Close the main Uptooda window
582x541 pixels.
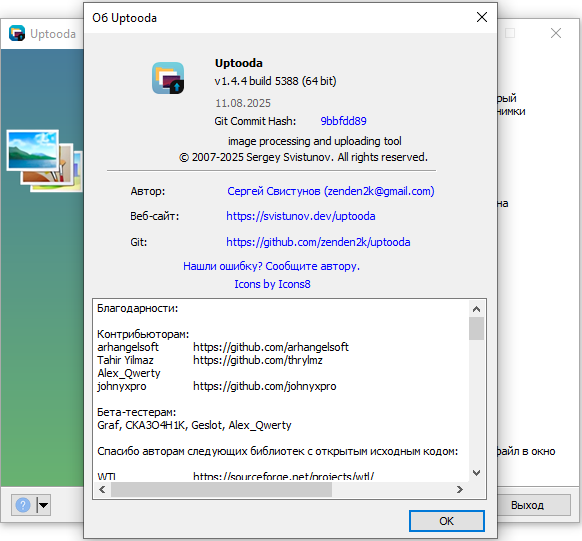coord(556,33)
